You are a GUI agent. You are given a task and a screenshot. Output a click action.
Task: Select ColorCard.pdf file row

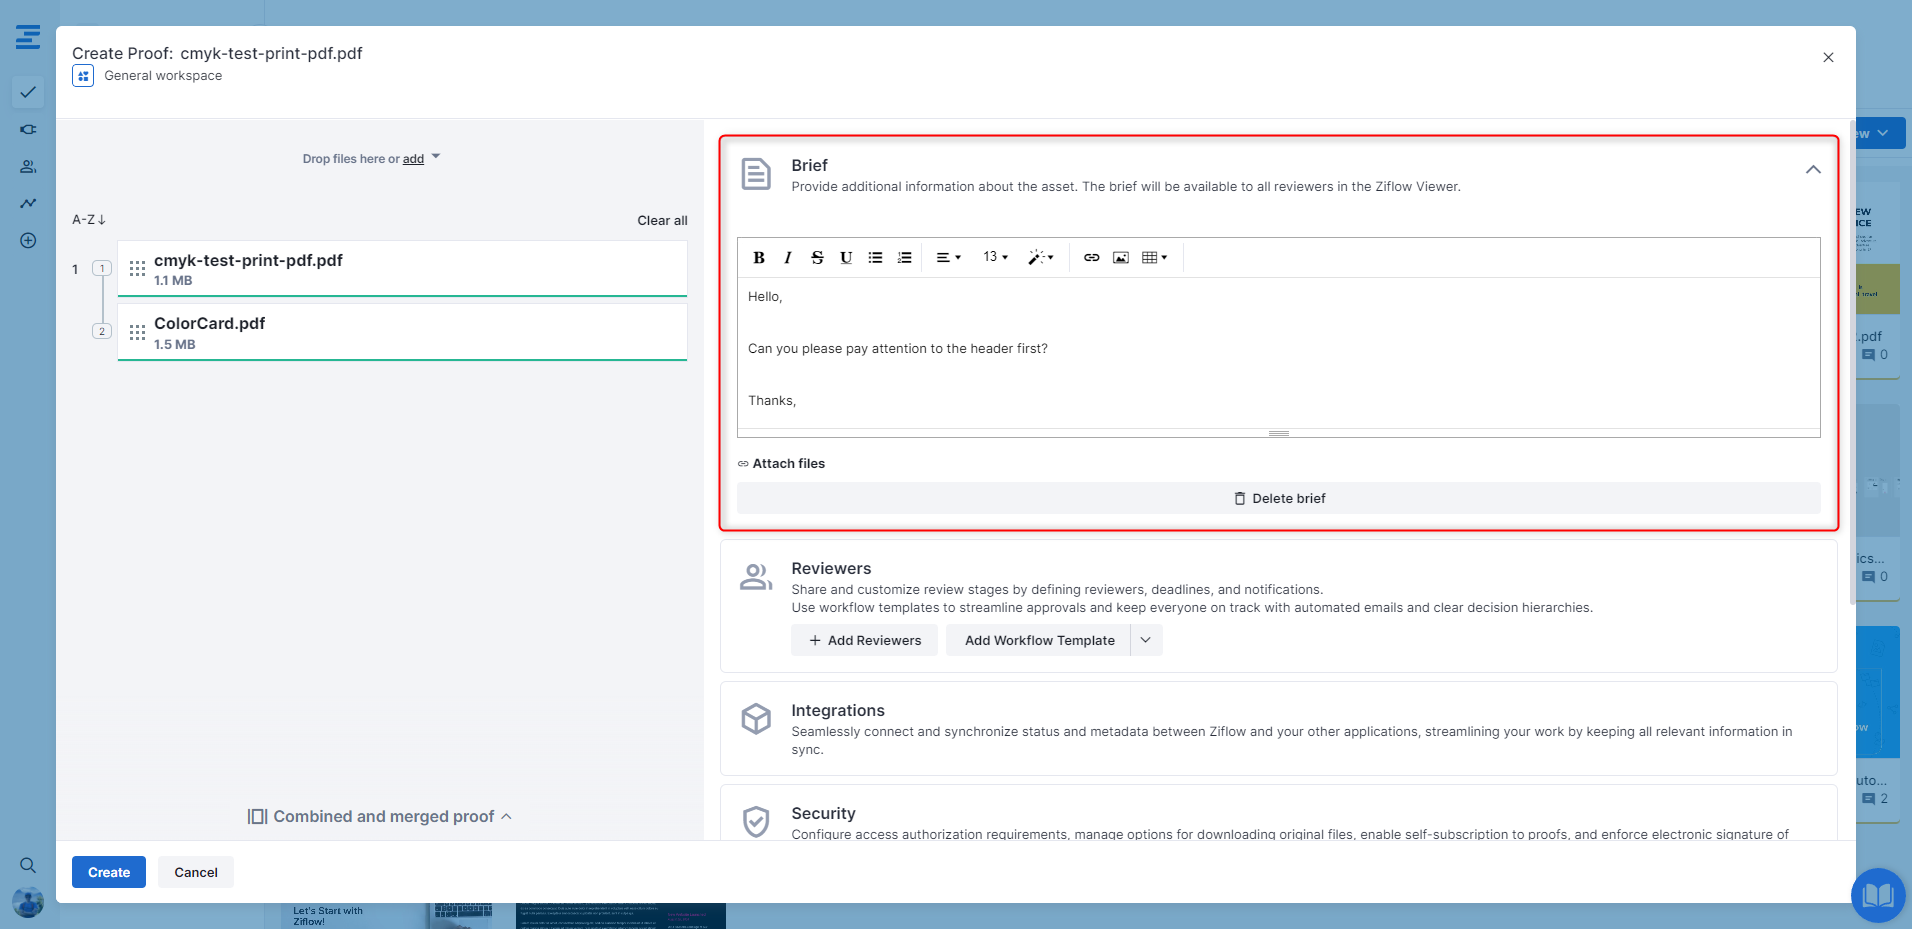pos(402,332)
